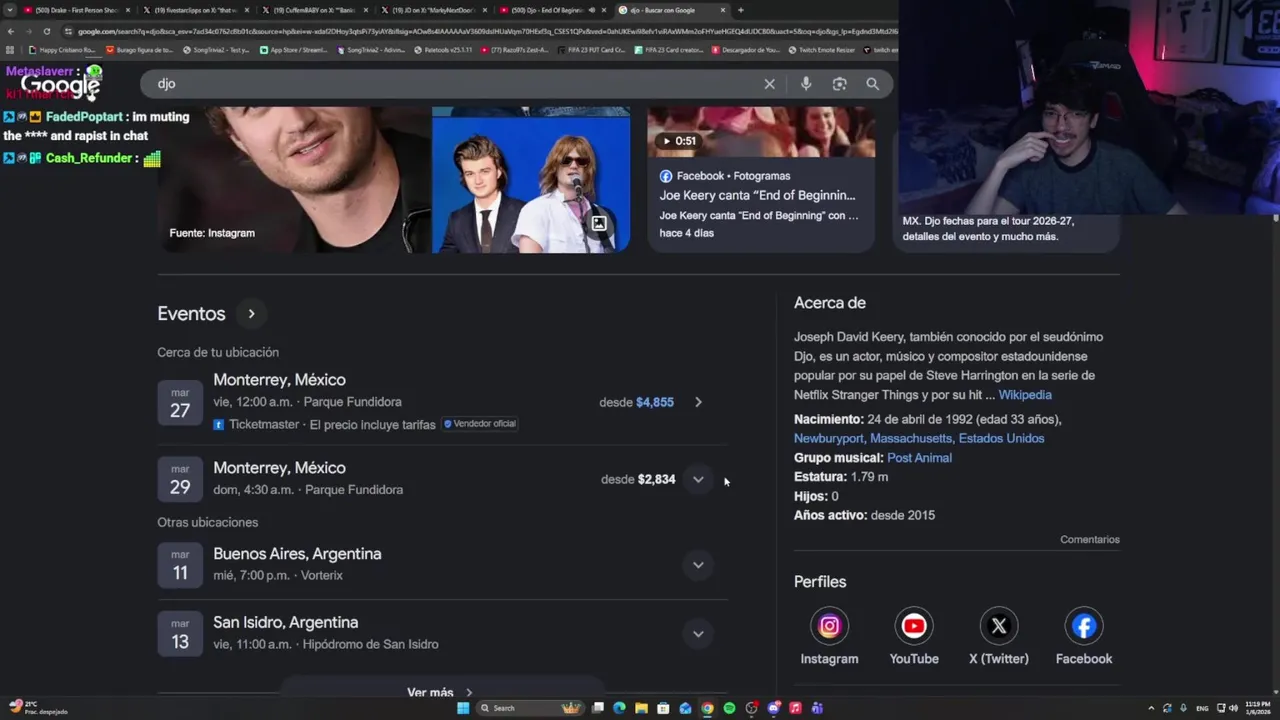
Task: Open the Instagram profile icon
Action: [829, 626]
